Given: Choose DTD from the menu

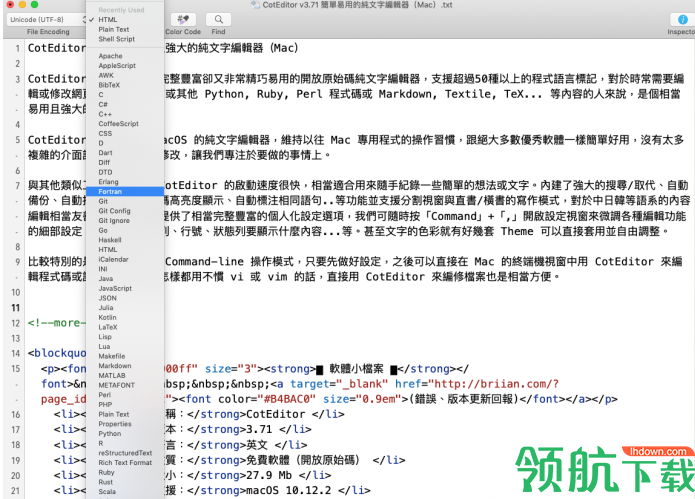Looking at the screenshot, I should click(105, 172).
